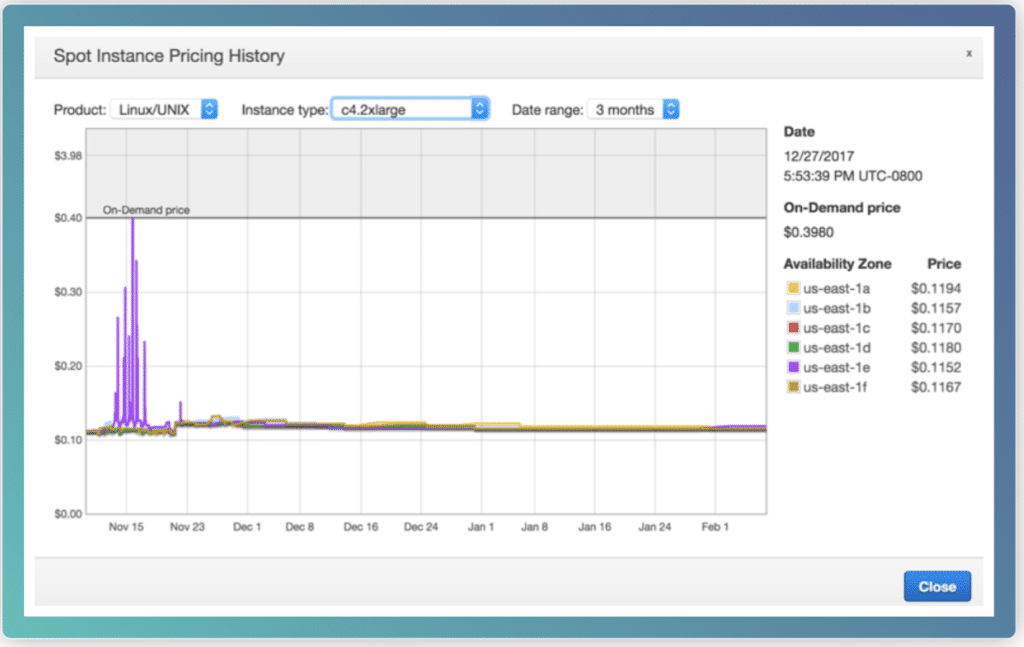
Task: Select the Dec 24 x-axis date label
Action: (x=421, y=526)
